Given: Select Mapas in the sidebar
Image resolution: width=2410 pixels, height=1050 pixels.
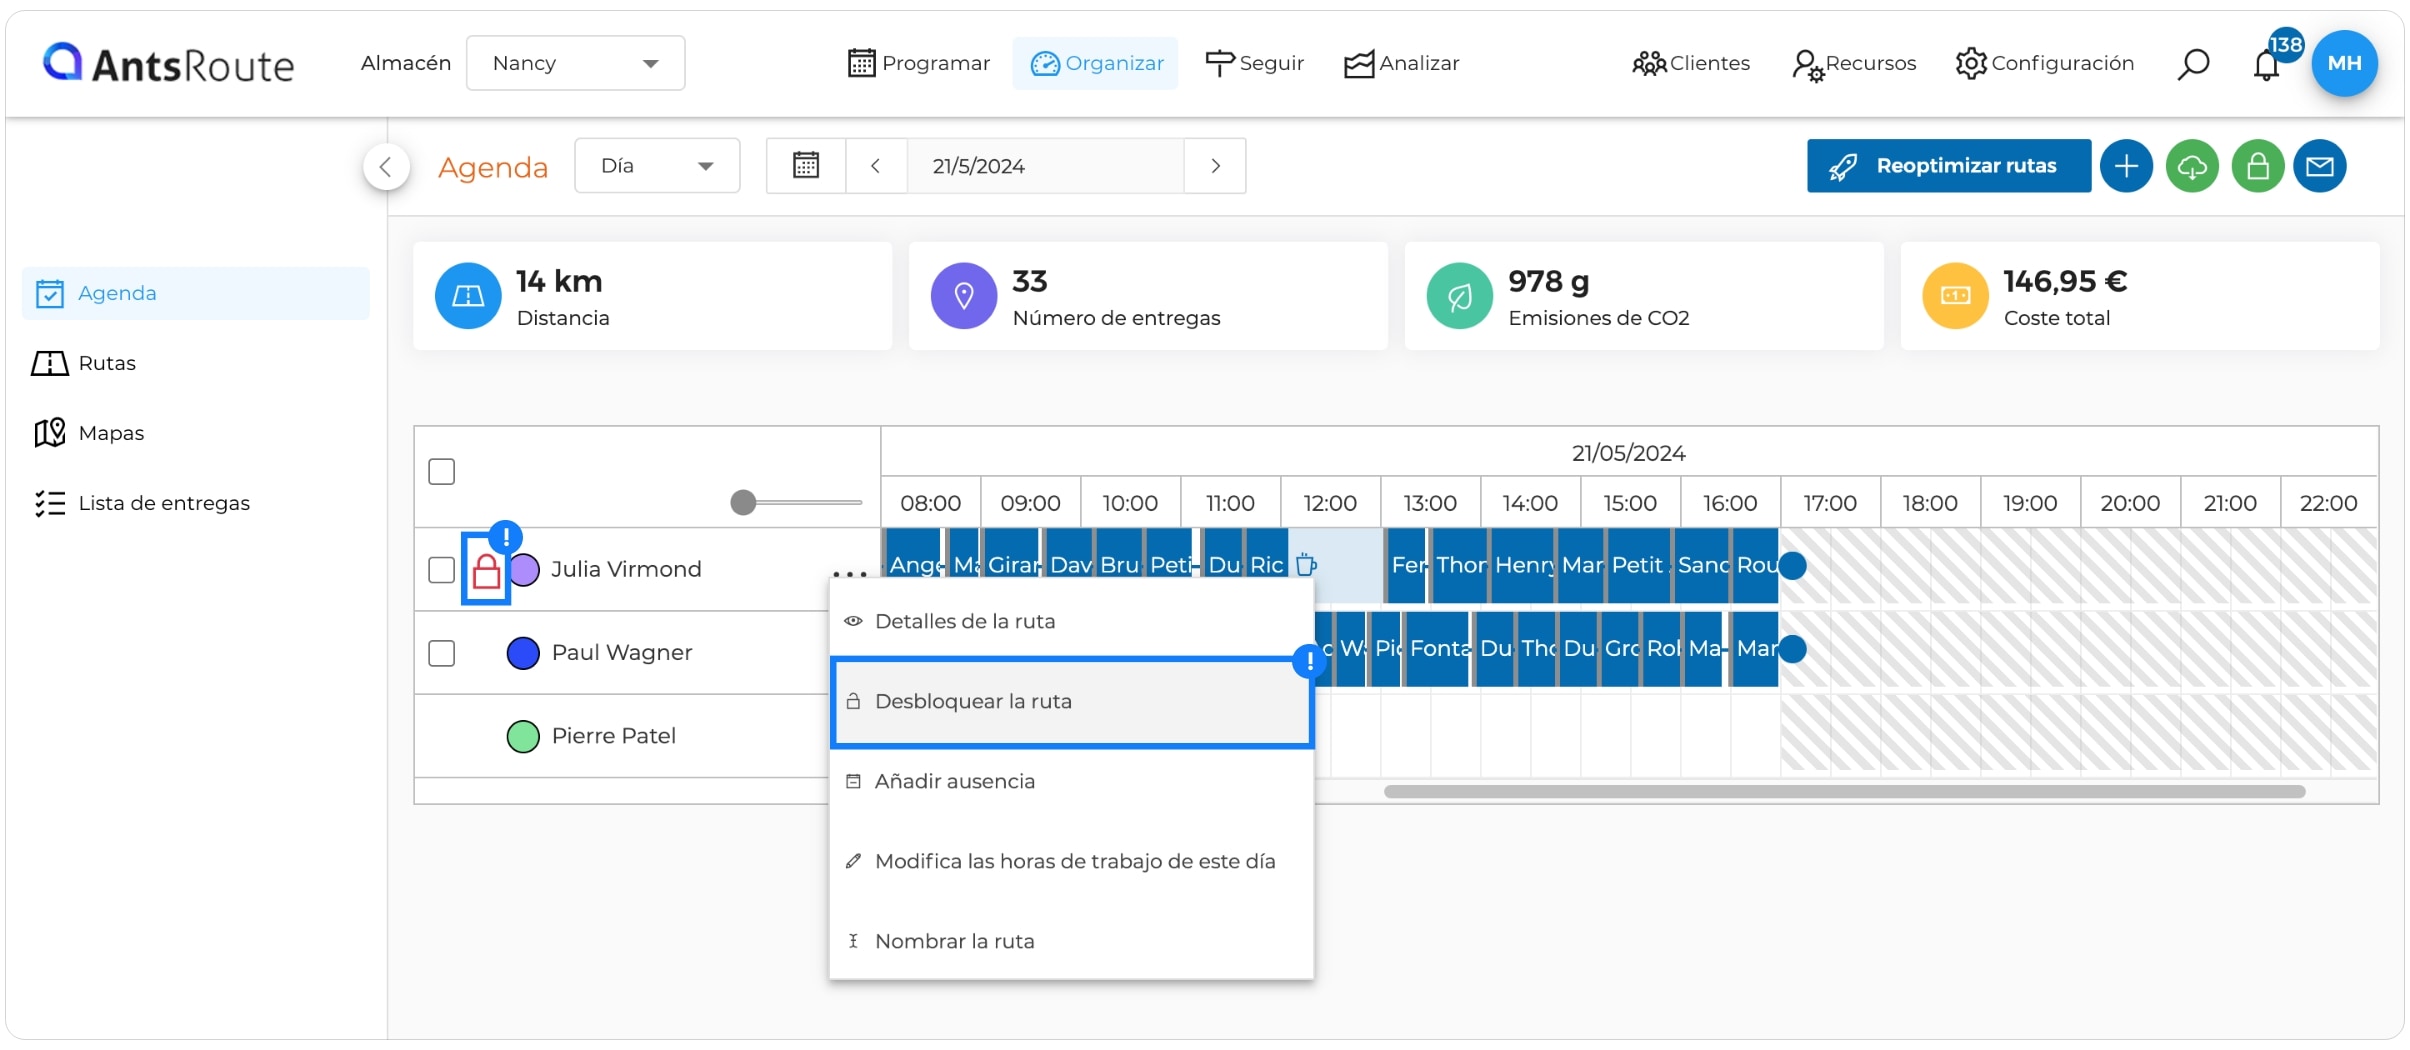Looking at the screenshot, I should click(89, 433).
